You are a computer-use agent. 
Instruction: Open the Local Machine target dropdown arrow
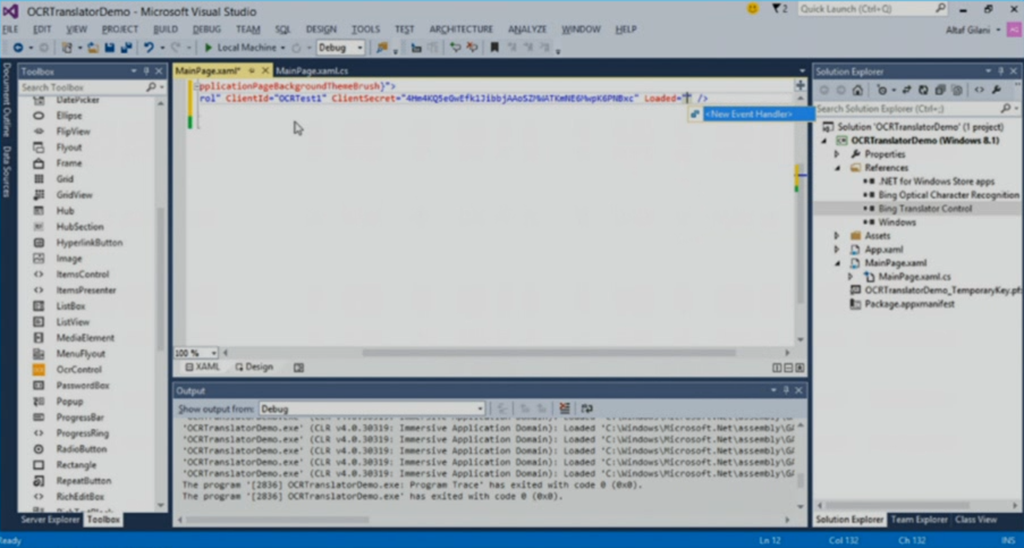283,48
